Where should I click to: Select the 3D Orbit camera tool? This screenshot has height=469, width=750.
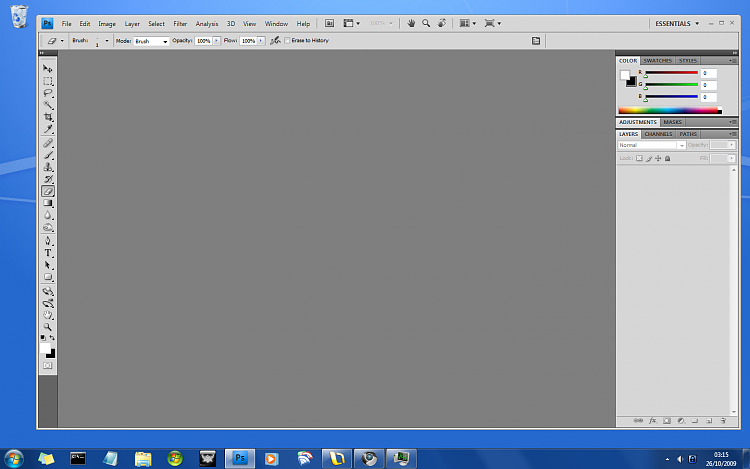47,303
